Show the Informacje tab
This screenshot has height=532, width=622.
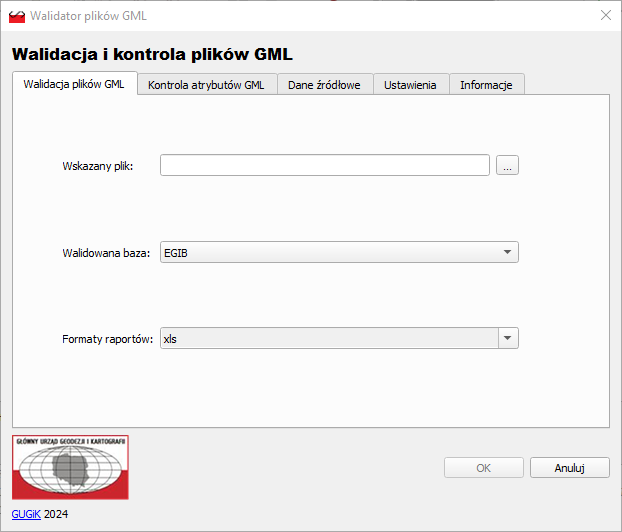[x=486, y=85]
